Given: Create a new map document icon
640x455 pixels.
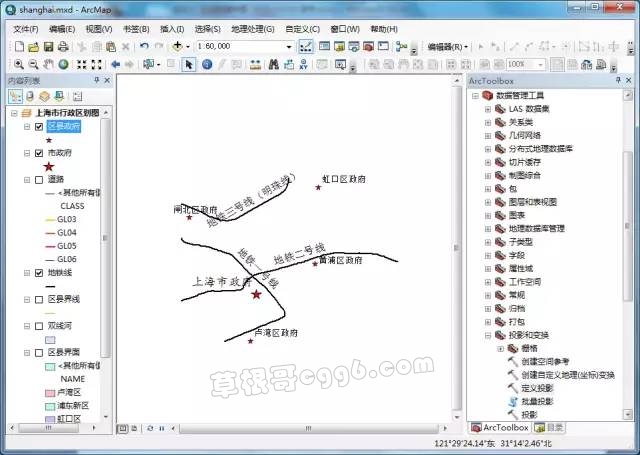Looking at the screenshot, I should click(19, 47).
